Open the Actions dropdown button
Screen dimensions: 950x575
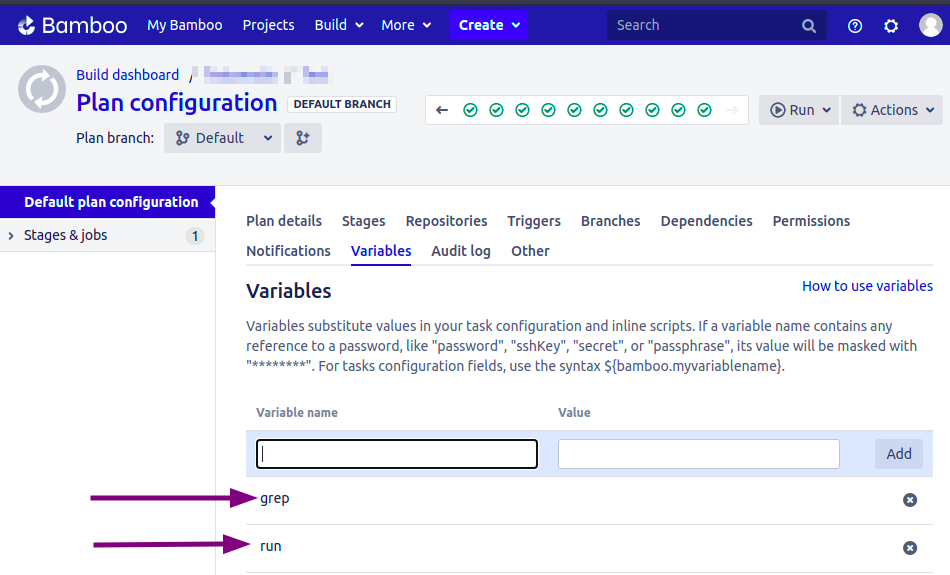pyautogui.click(x=892, y=110)
